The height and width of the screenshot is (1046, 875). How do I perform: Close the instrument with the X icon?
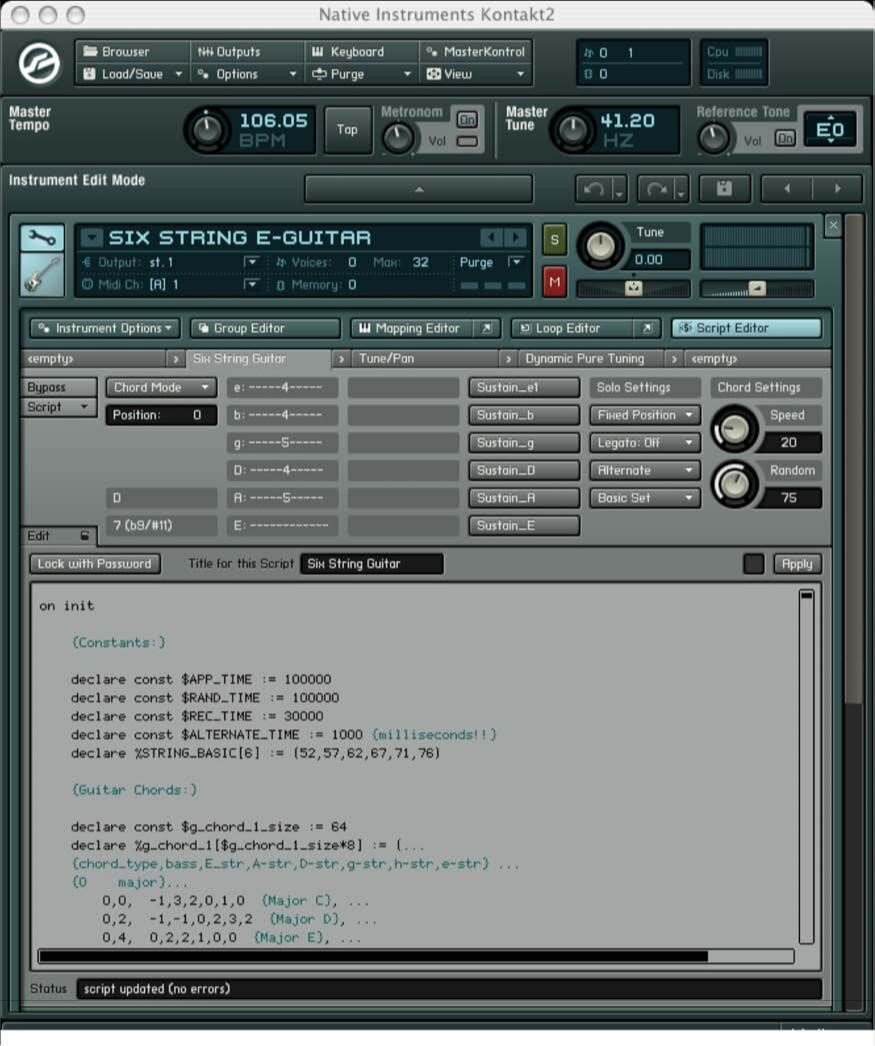point(833,225)
